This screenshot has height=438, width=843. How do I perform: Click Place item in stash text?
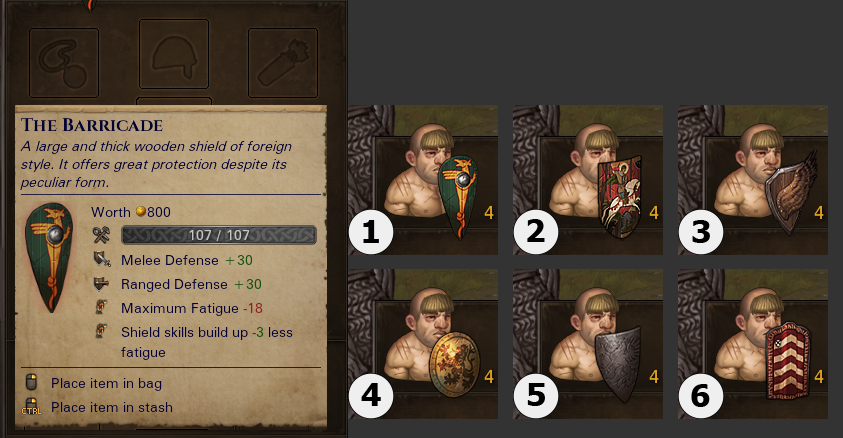click(112, 407)
